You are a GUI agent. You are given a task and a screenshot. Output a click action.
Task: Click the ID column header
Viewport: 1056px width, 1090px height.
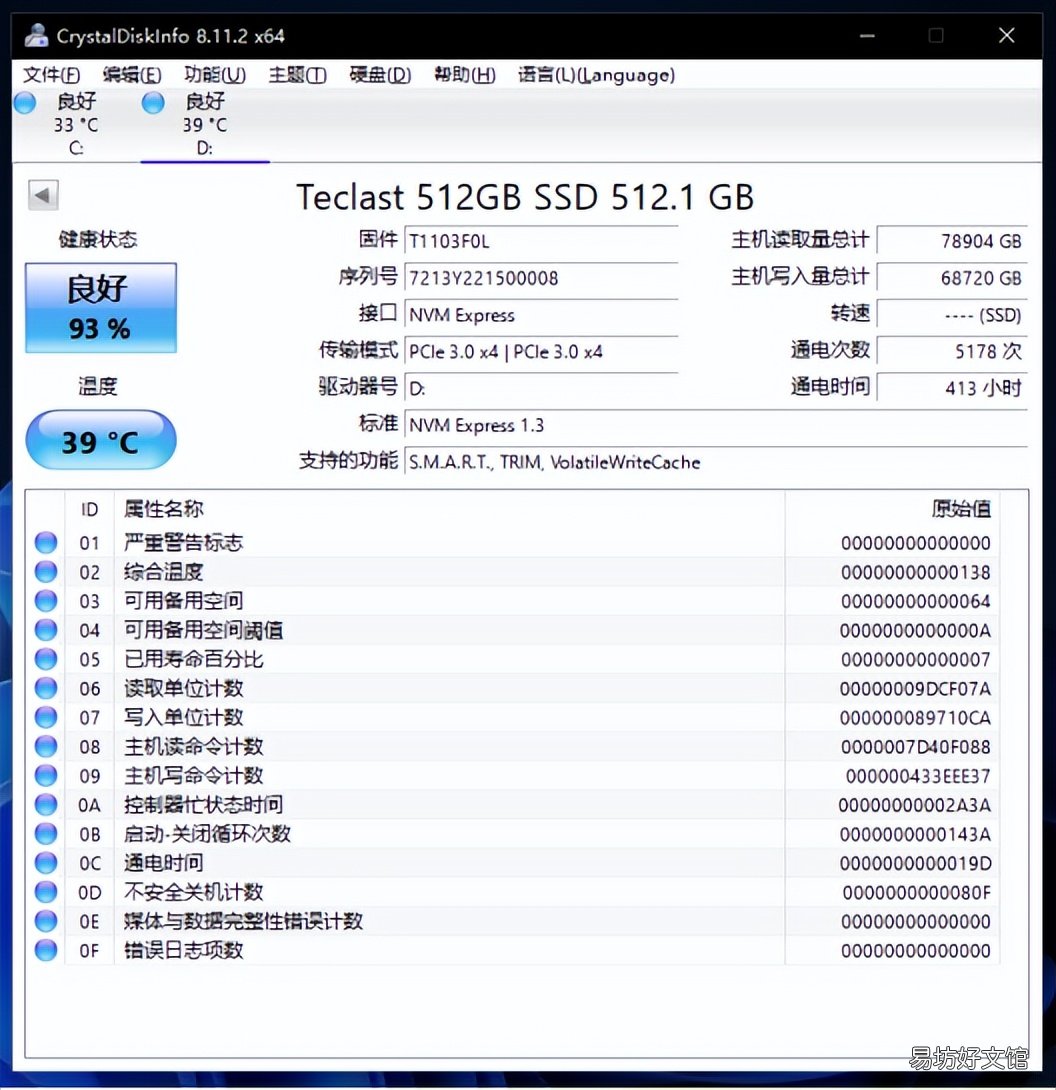[x=90, y=509]
